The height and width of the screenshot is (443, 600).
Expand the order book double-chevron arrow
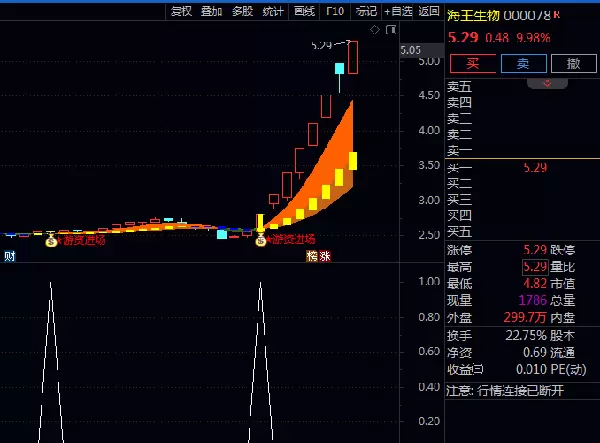pos(547,82)
